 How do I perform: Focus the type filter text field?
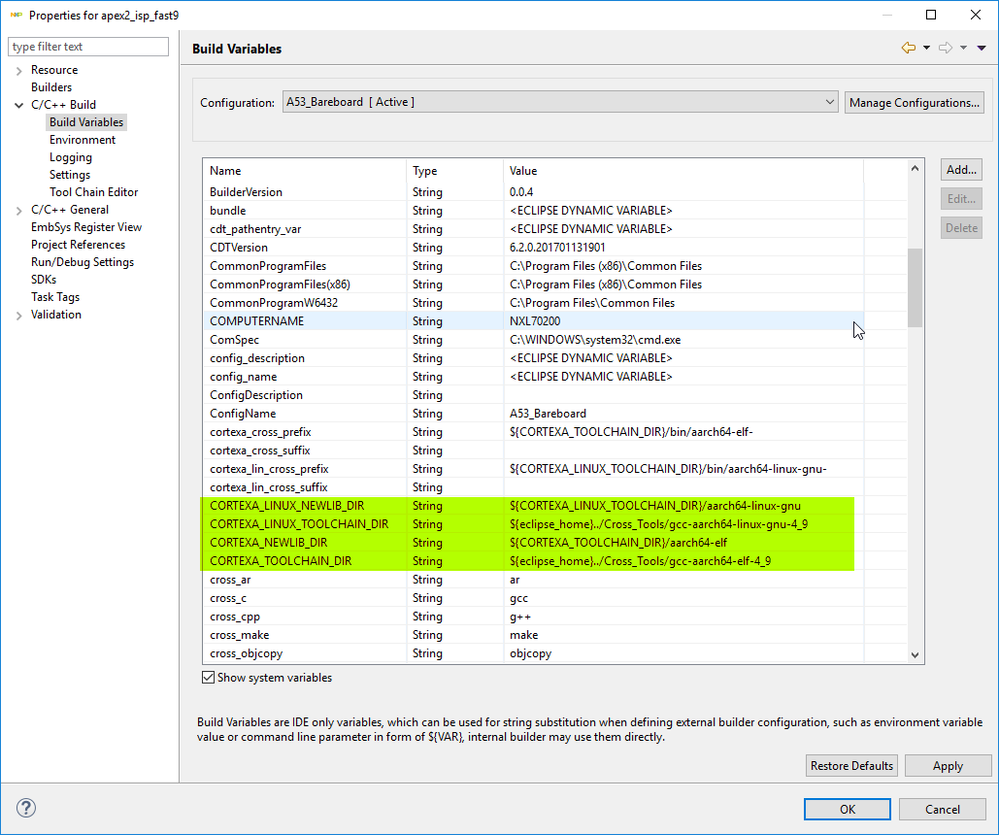click(x=89, y=46)
